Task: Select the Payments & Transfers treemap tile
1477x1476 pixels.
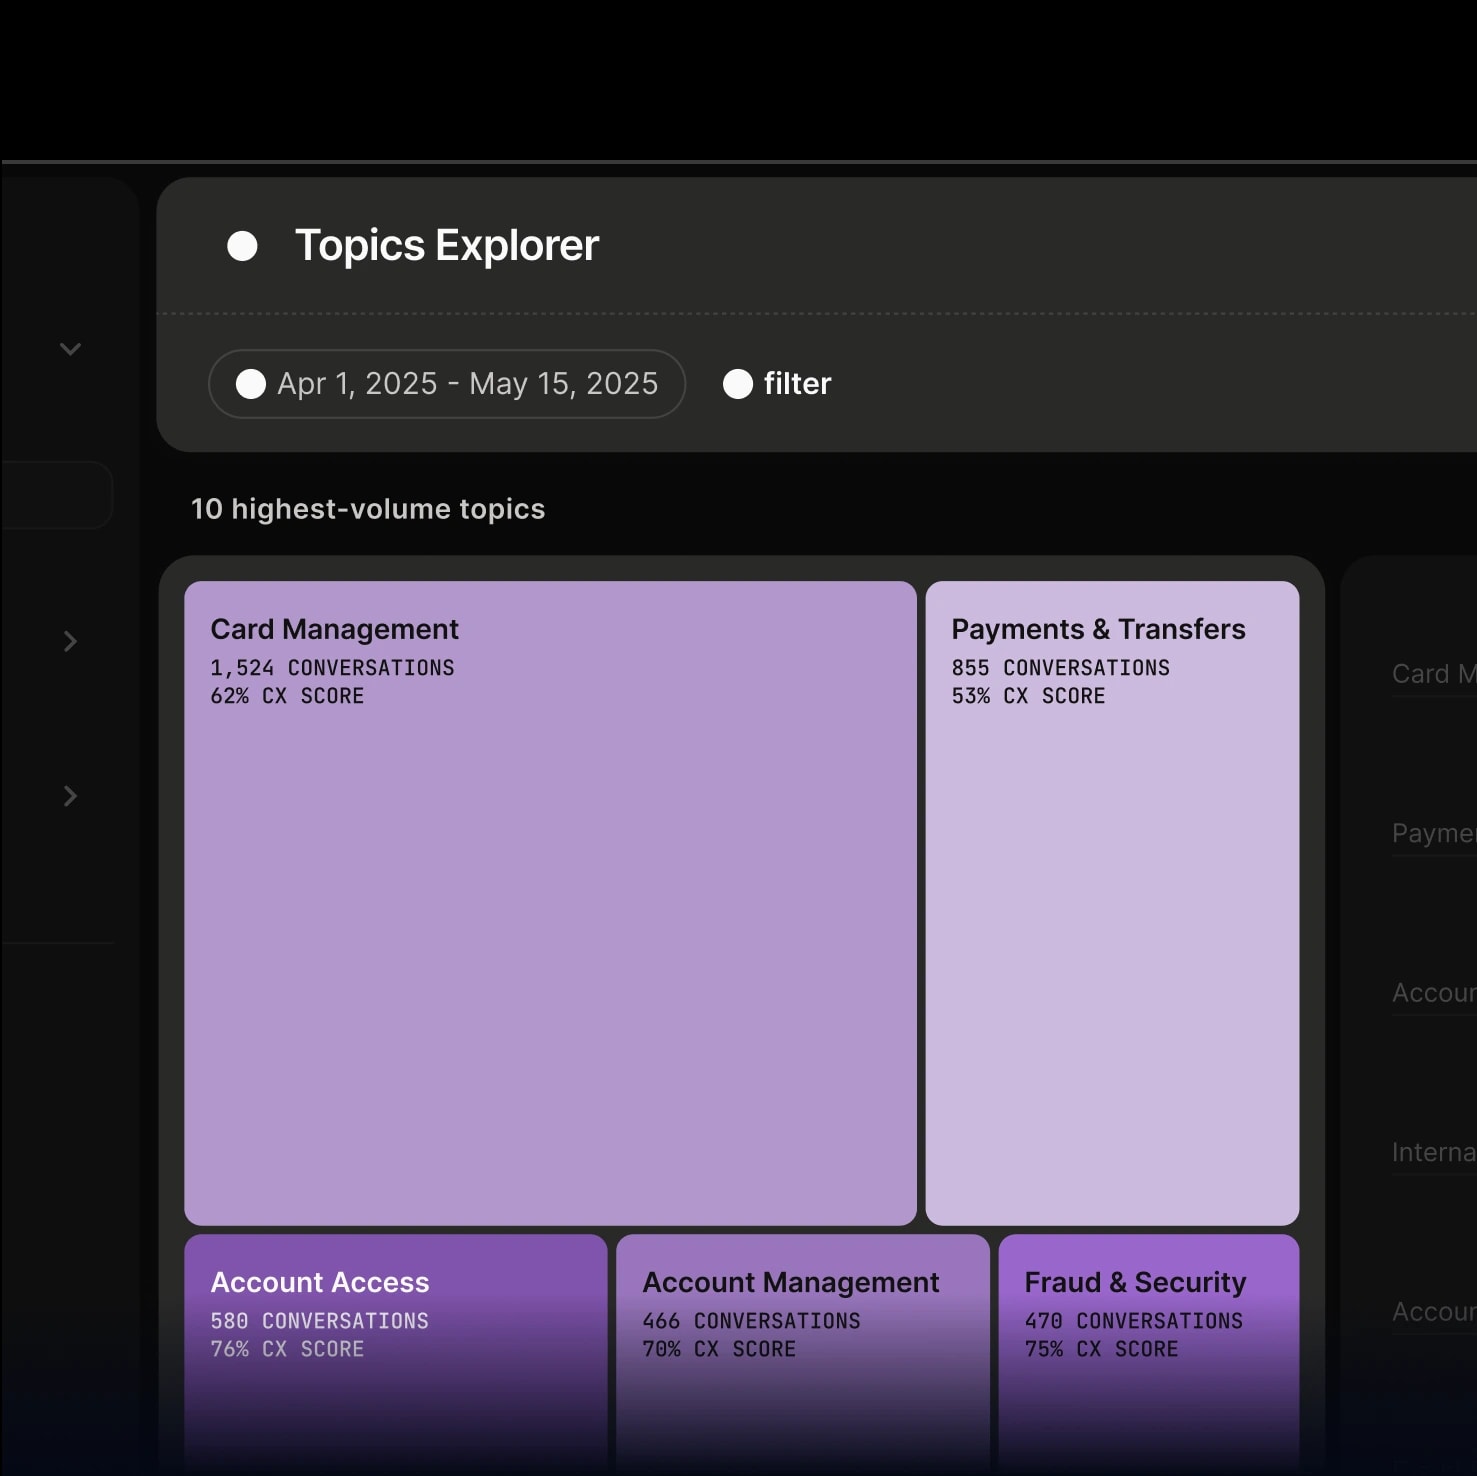Action: click(x=1112, y=903)
